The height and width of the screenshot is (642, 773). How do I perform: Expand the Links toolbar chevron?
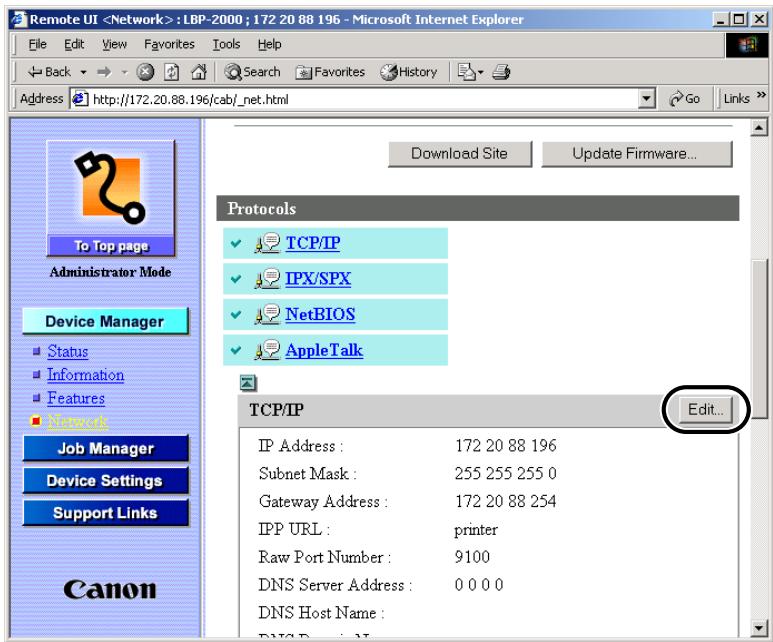761,95
